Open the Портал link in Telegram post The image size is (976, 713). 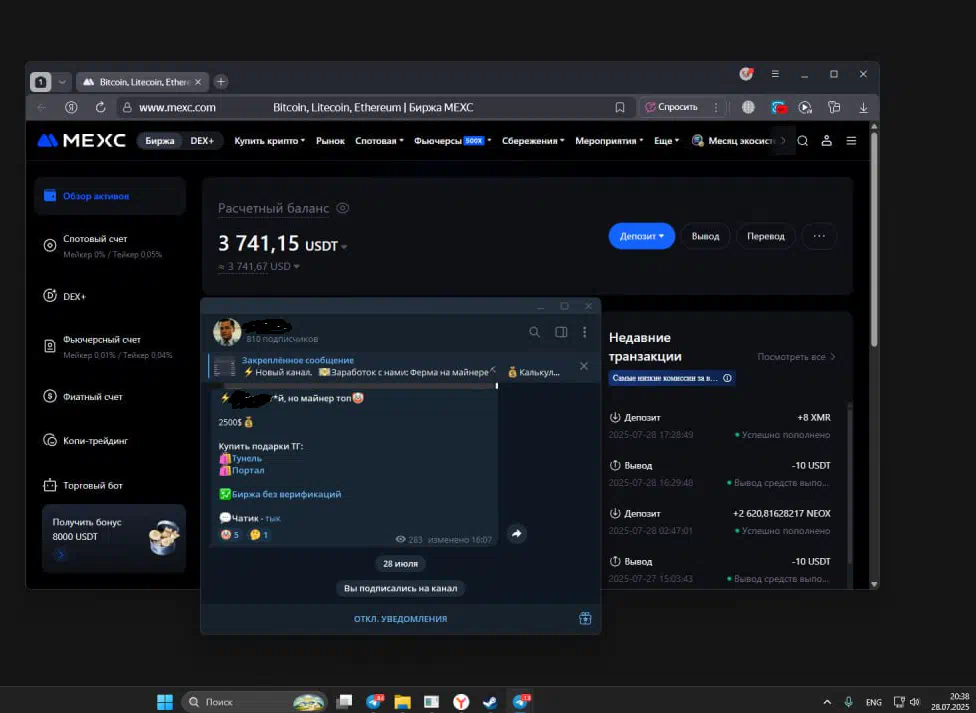click(248, 470)
